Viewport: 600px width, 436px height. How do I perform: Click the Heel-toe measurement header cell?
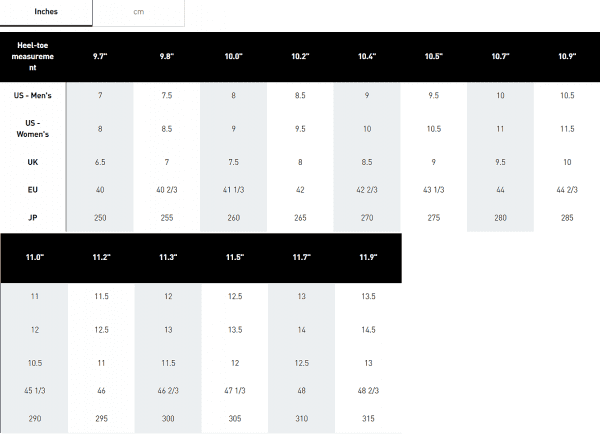(34, 57)
